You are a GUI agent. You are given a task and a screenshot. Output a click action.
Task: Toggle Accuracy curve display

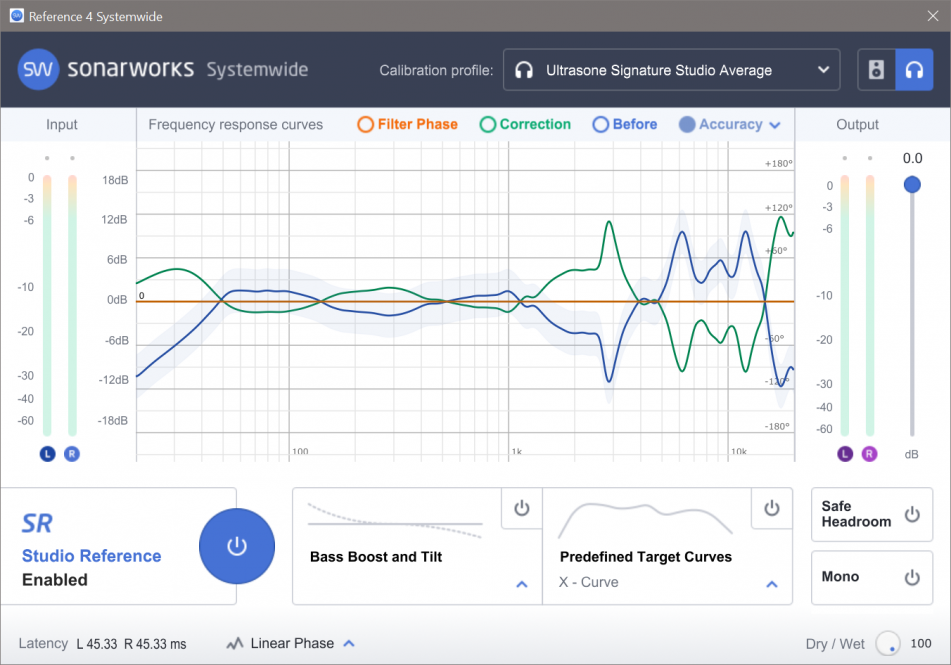pyautogui.click(x=721, y=124)
